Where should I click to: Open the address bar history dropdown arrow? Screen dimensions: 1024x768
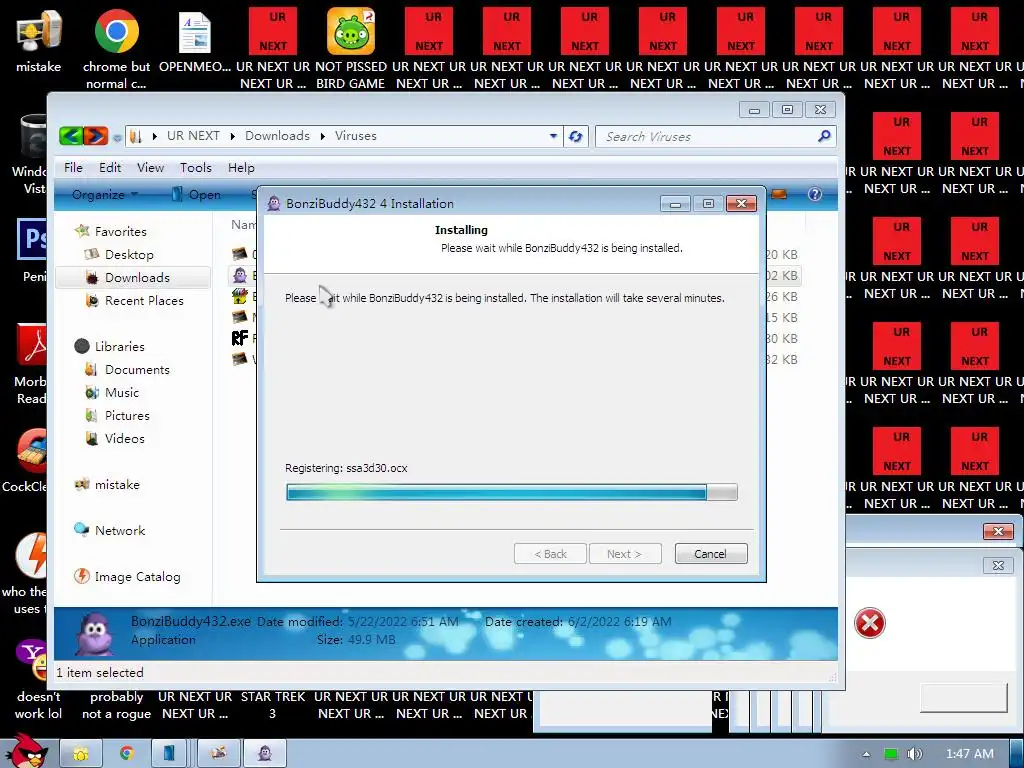click(553, 136)
